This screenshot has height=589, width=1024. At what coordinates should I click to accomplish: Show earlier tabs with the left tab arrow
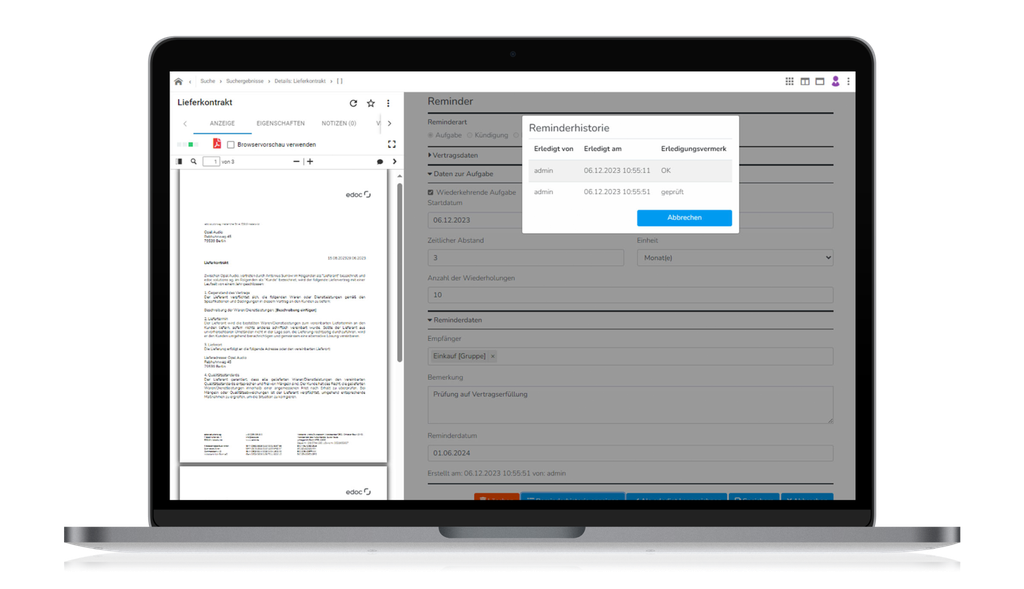pyautogui.click(x=185, y=123)
